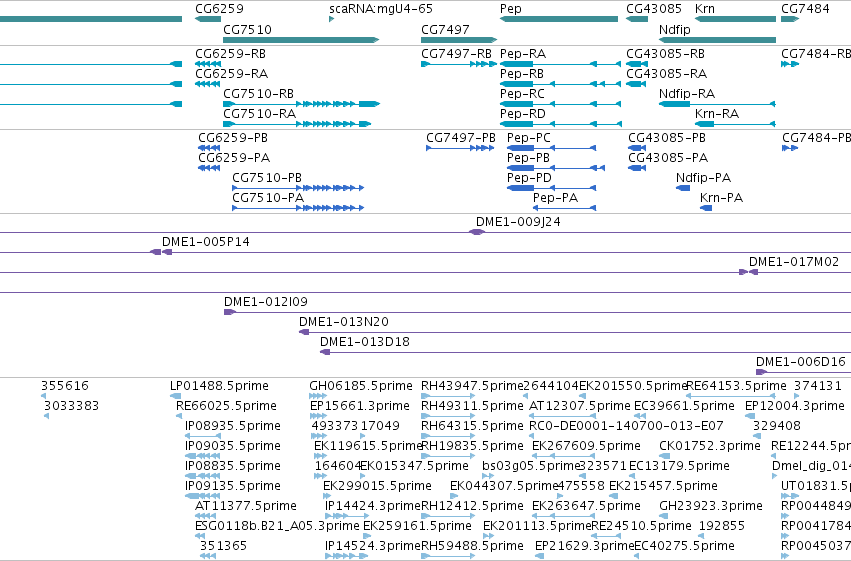The width and height of the screenshot is (851, 561).
Task: Open the Ndfip-PA protein feature
Action: (683, 188)
